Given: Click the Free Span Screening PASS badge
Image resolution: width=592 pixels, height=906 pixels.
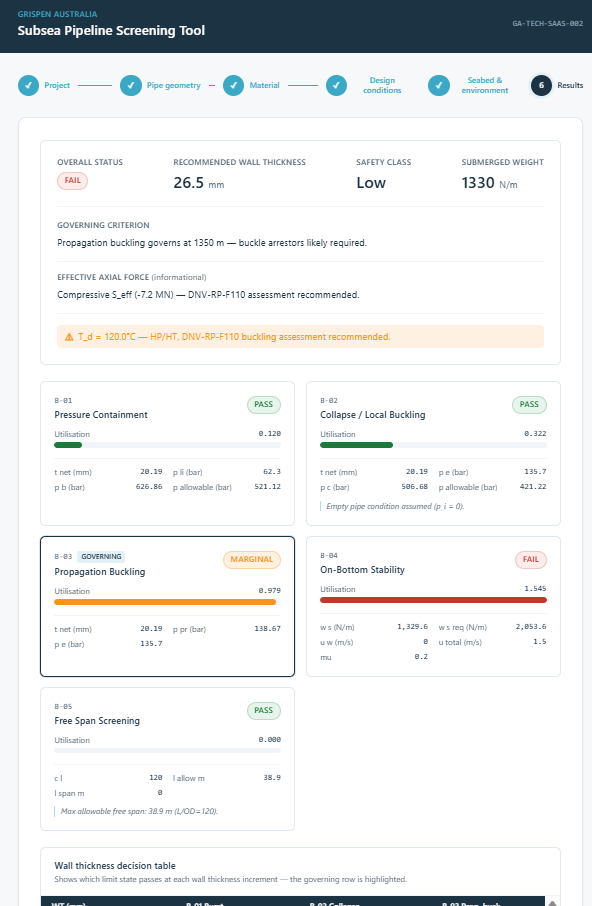Looking at the screenshot, I should 264,711.
